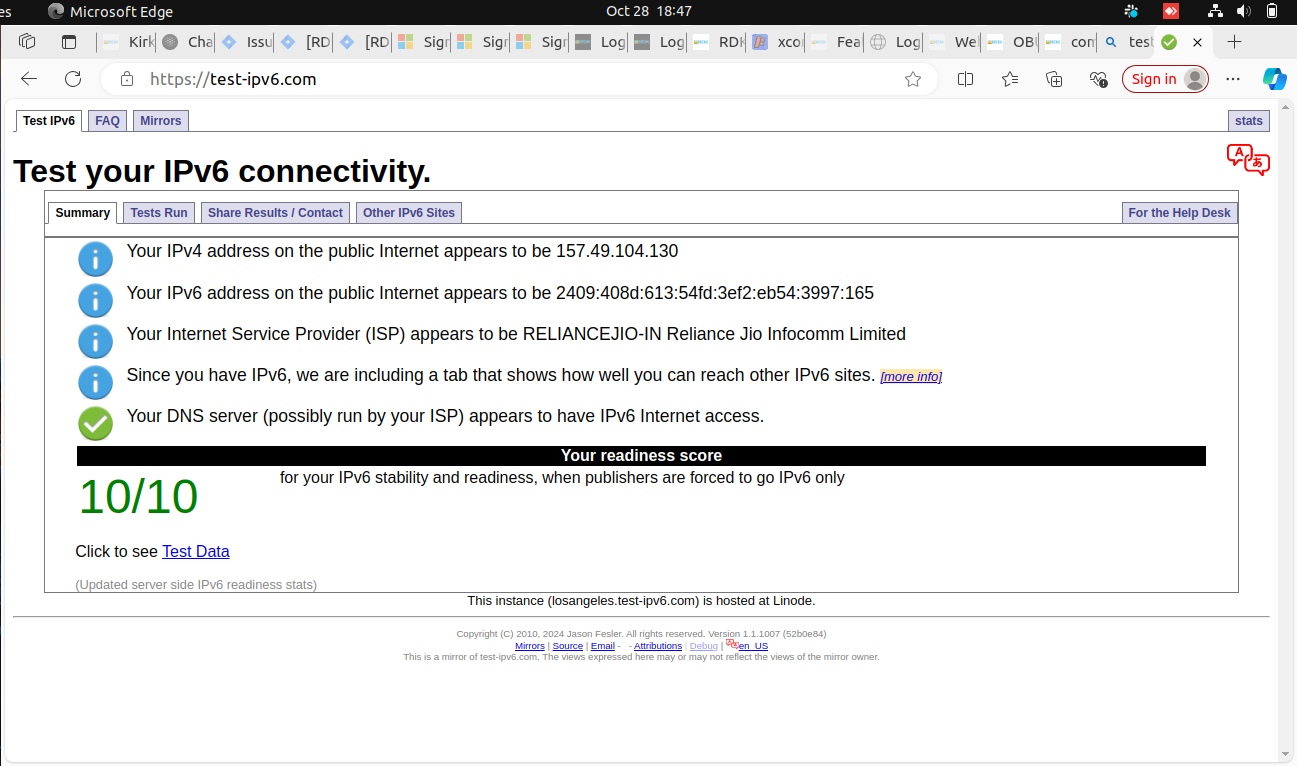
Task: Open the Favorites list icon
Action: click(1010, 79)
